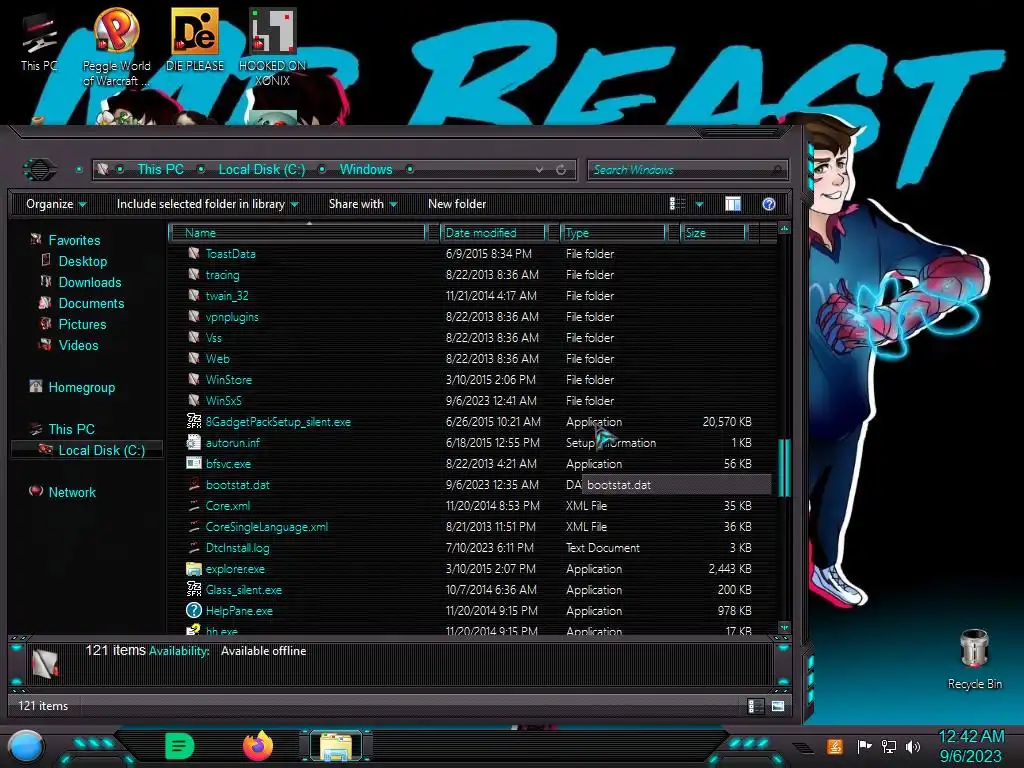Open the address bar history dropdown
This screenshot has height=768, width=1024.
pyautogui.click(x=539, y=170)
